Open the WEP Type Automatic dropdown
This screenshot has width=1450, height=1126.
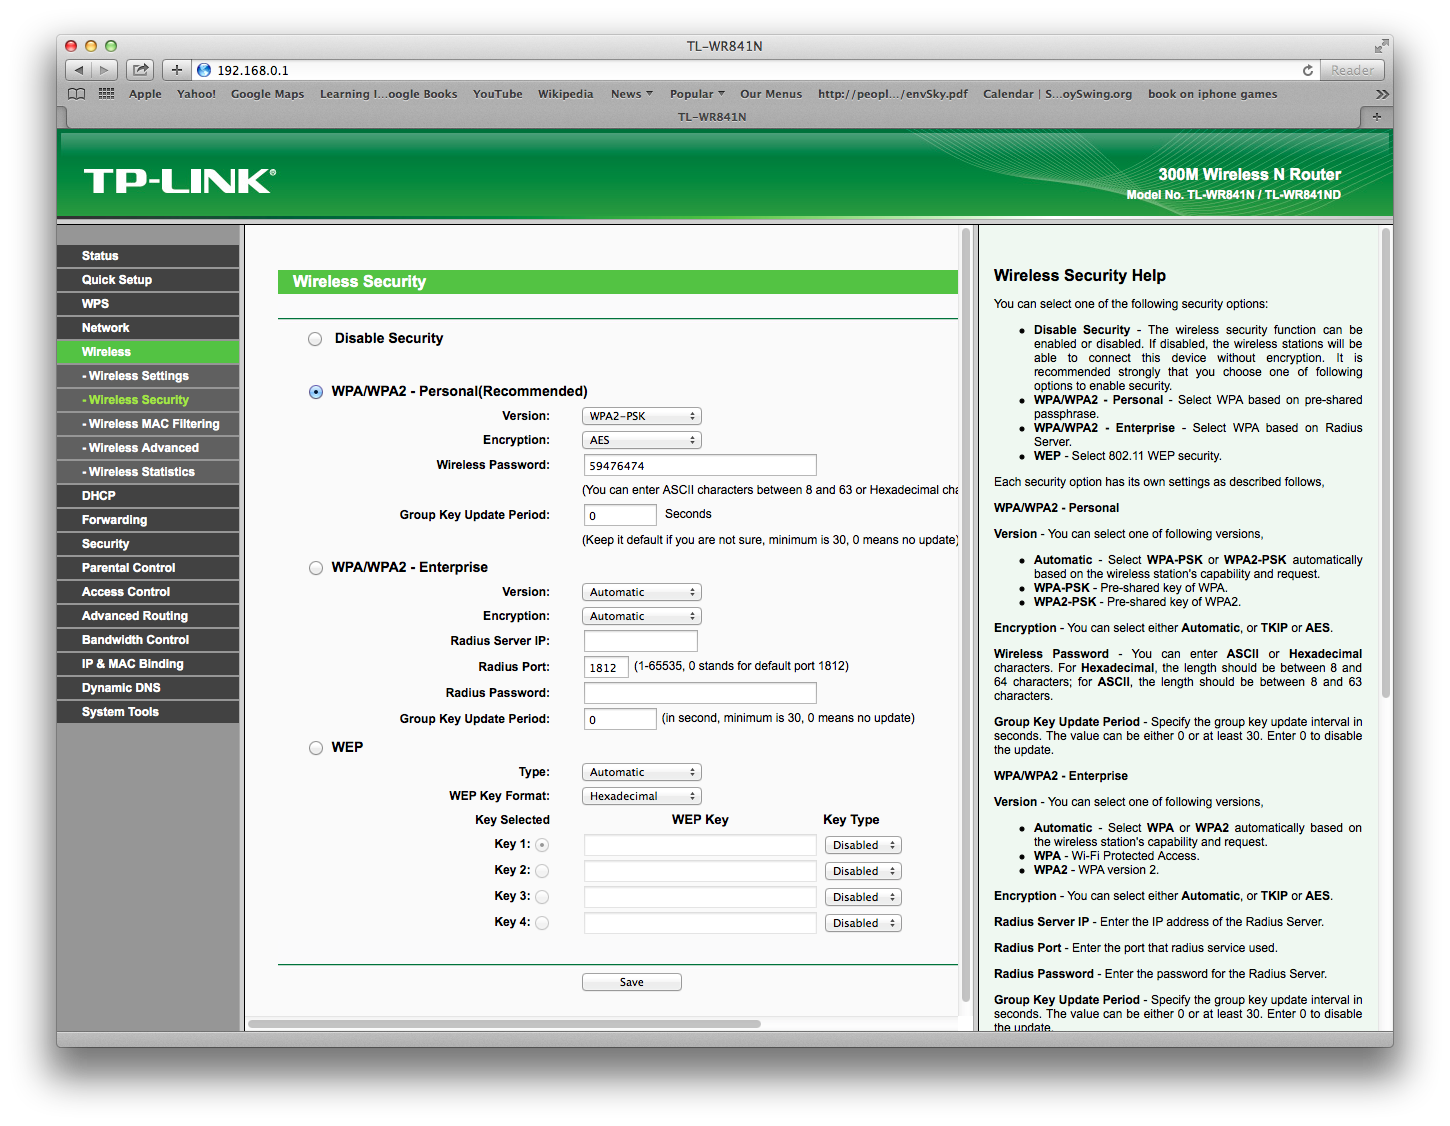click(x=642, y=772)
